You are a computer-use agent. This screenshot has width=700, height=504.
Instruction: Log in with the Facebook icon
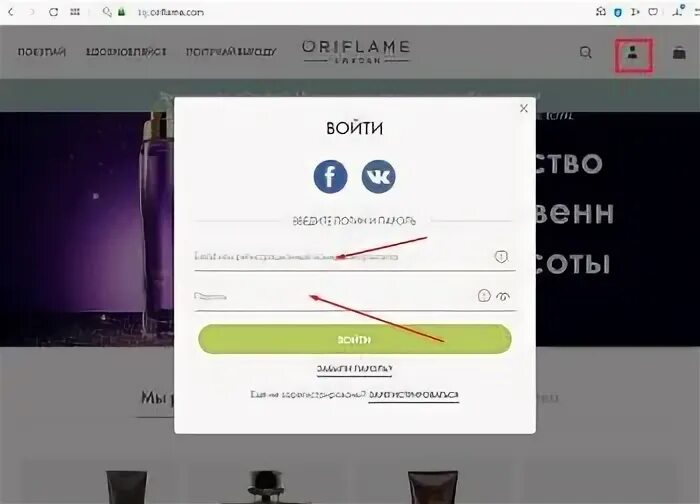[x=330, y=177]
